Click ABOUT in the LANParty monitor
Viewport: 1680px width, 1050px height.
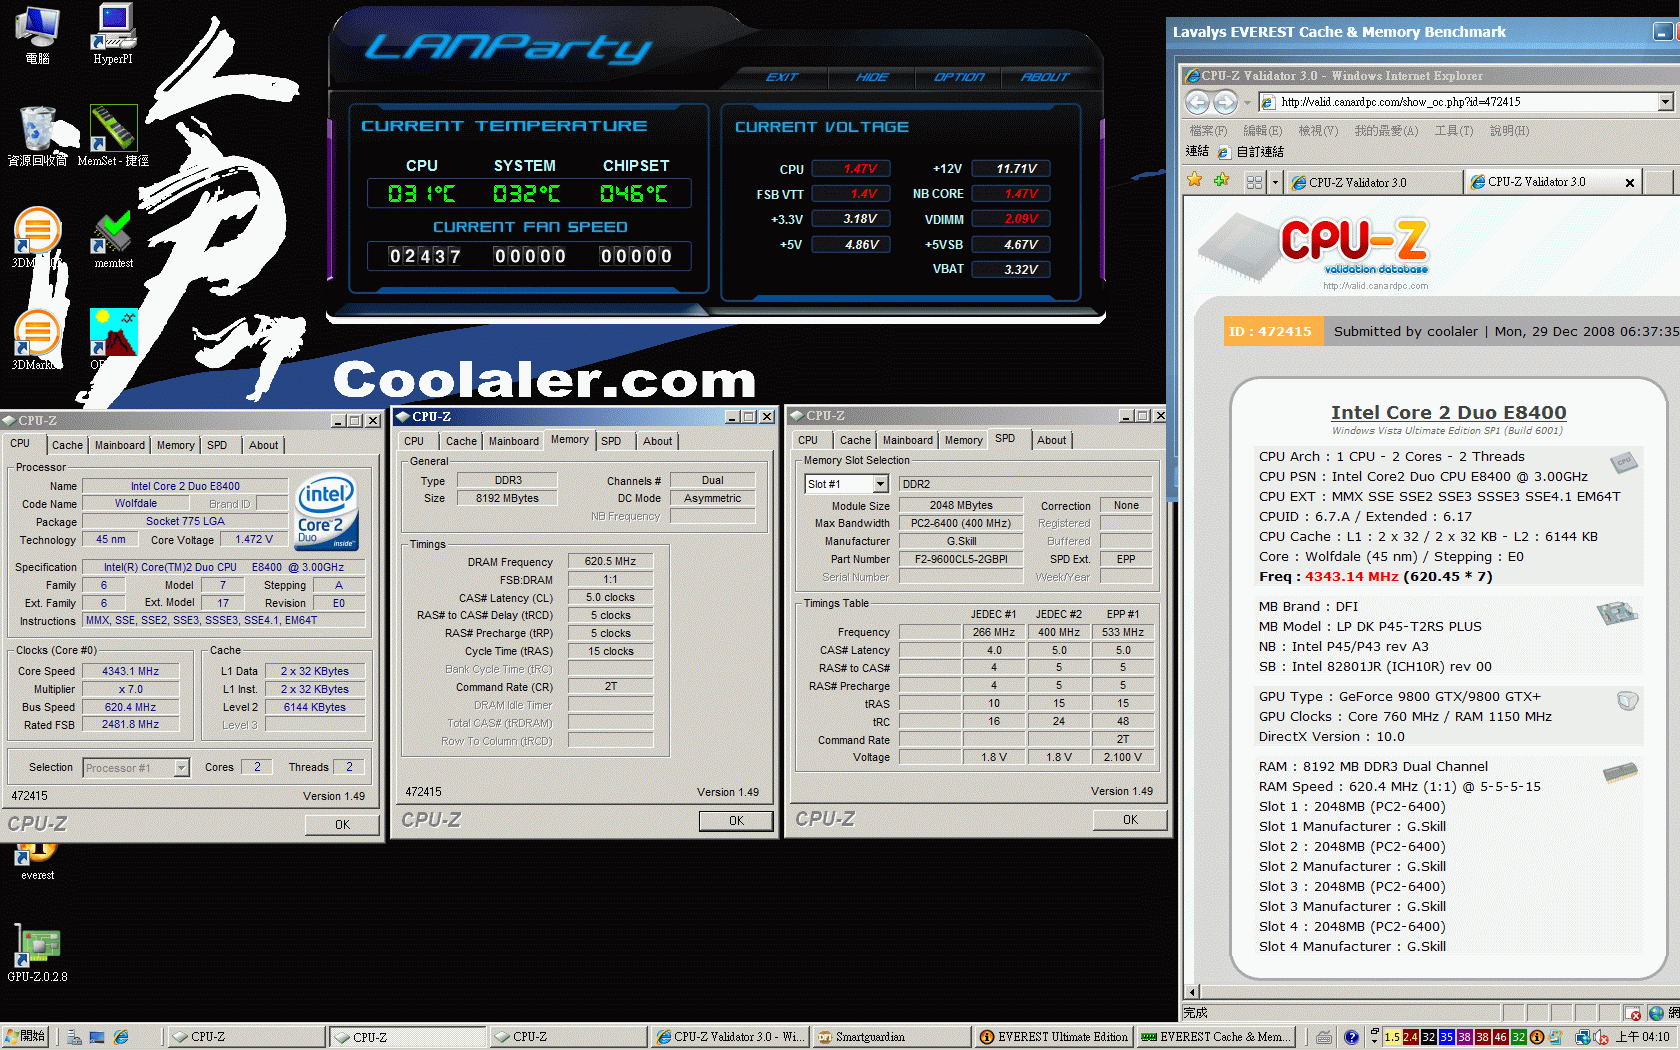pyautogui.click(x=1045, y=77)
